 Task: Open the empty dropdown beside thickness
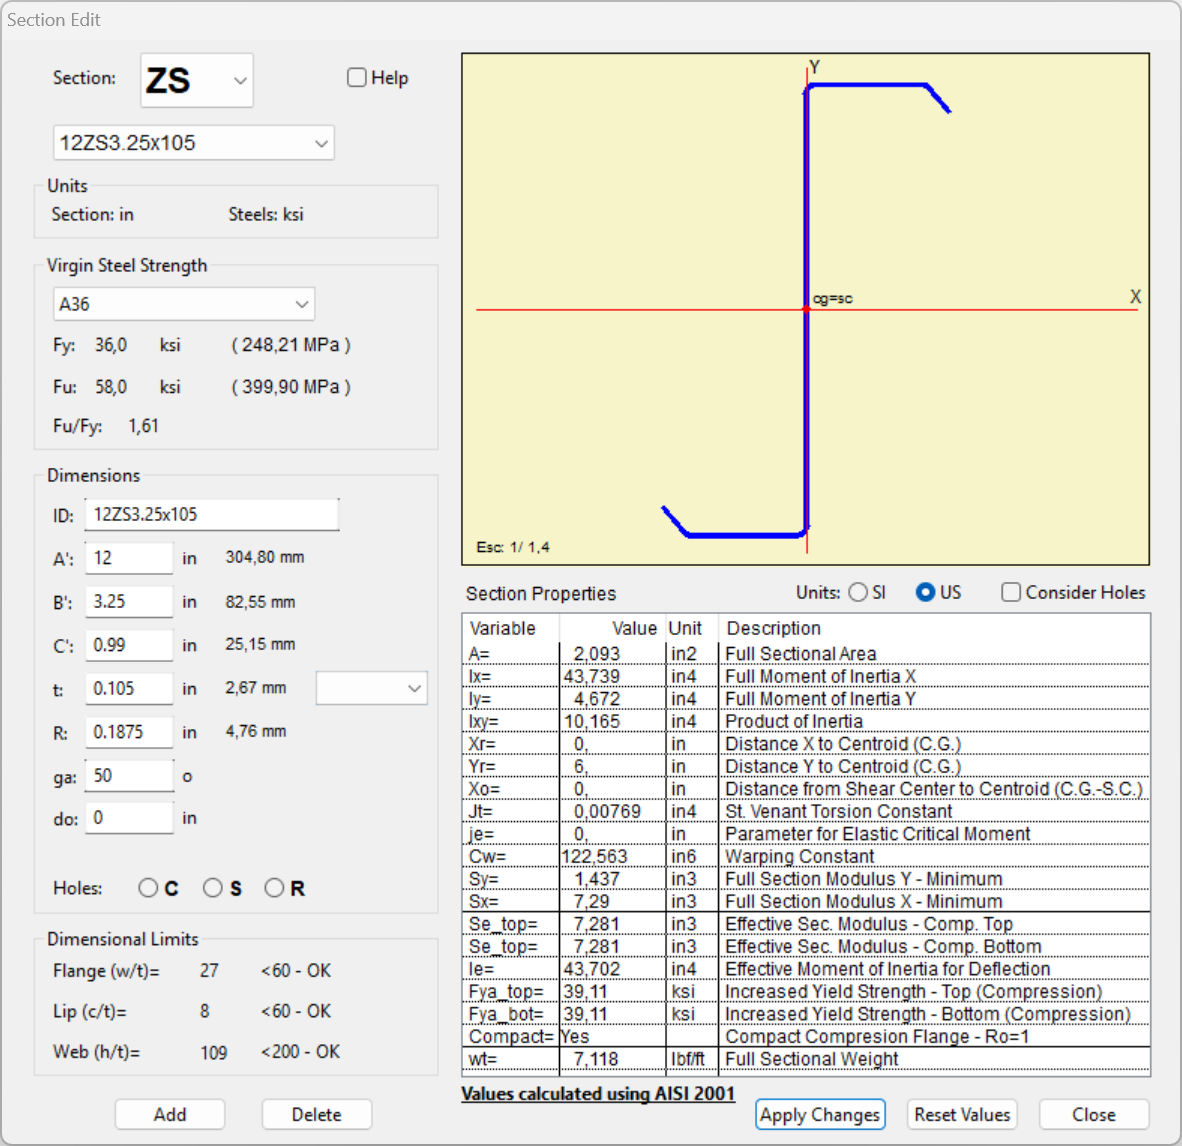(371, 688)
